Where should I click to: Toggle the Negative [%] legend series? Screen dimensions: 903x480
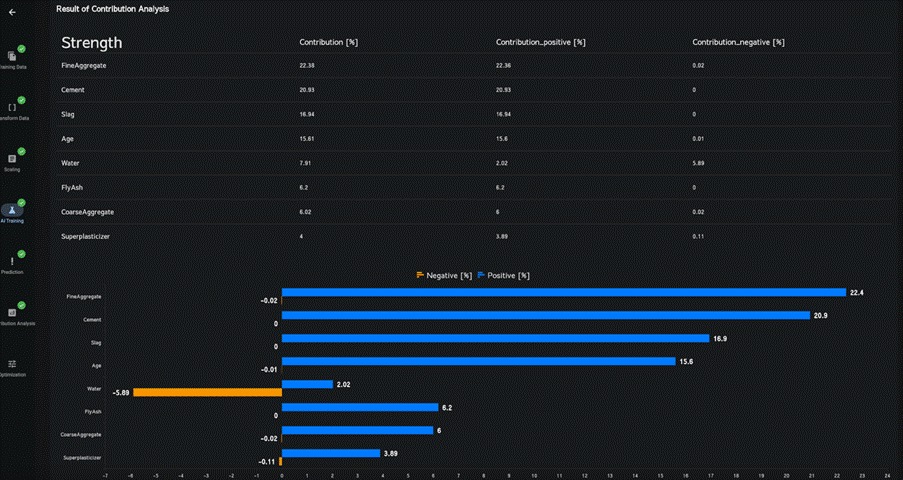[x=443, y=275]
